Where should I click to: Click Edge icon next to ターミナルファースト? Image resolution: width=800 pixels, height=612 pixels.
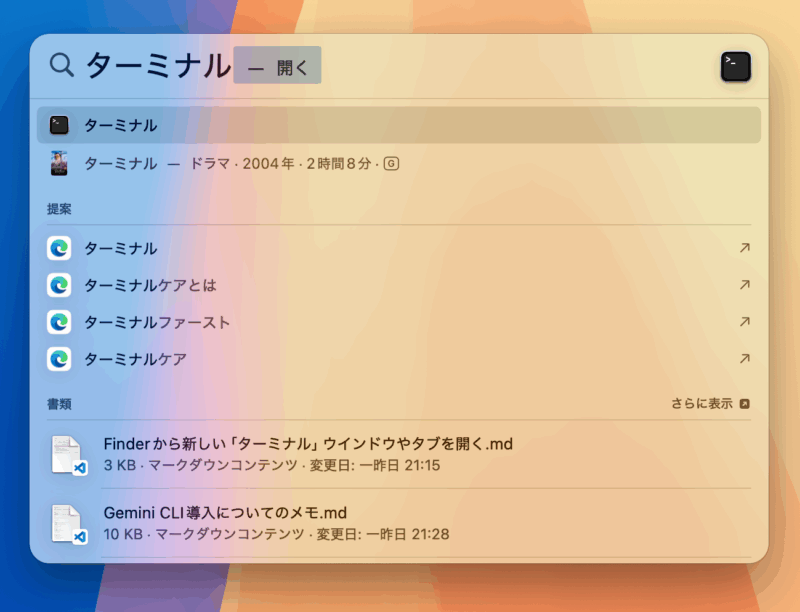pos(59,322)
